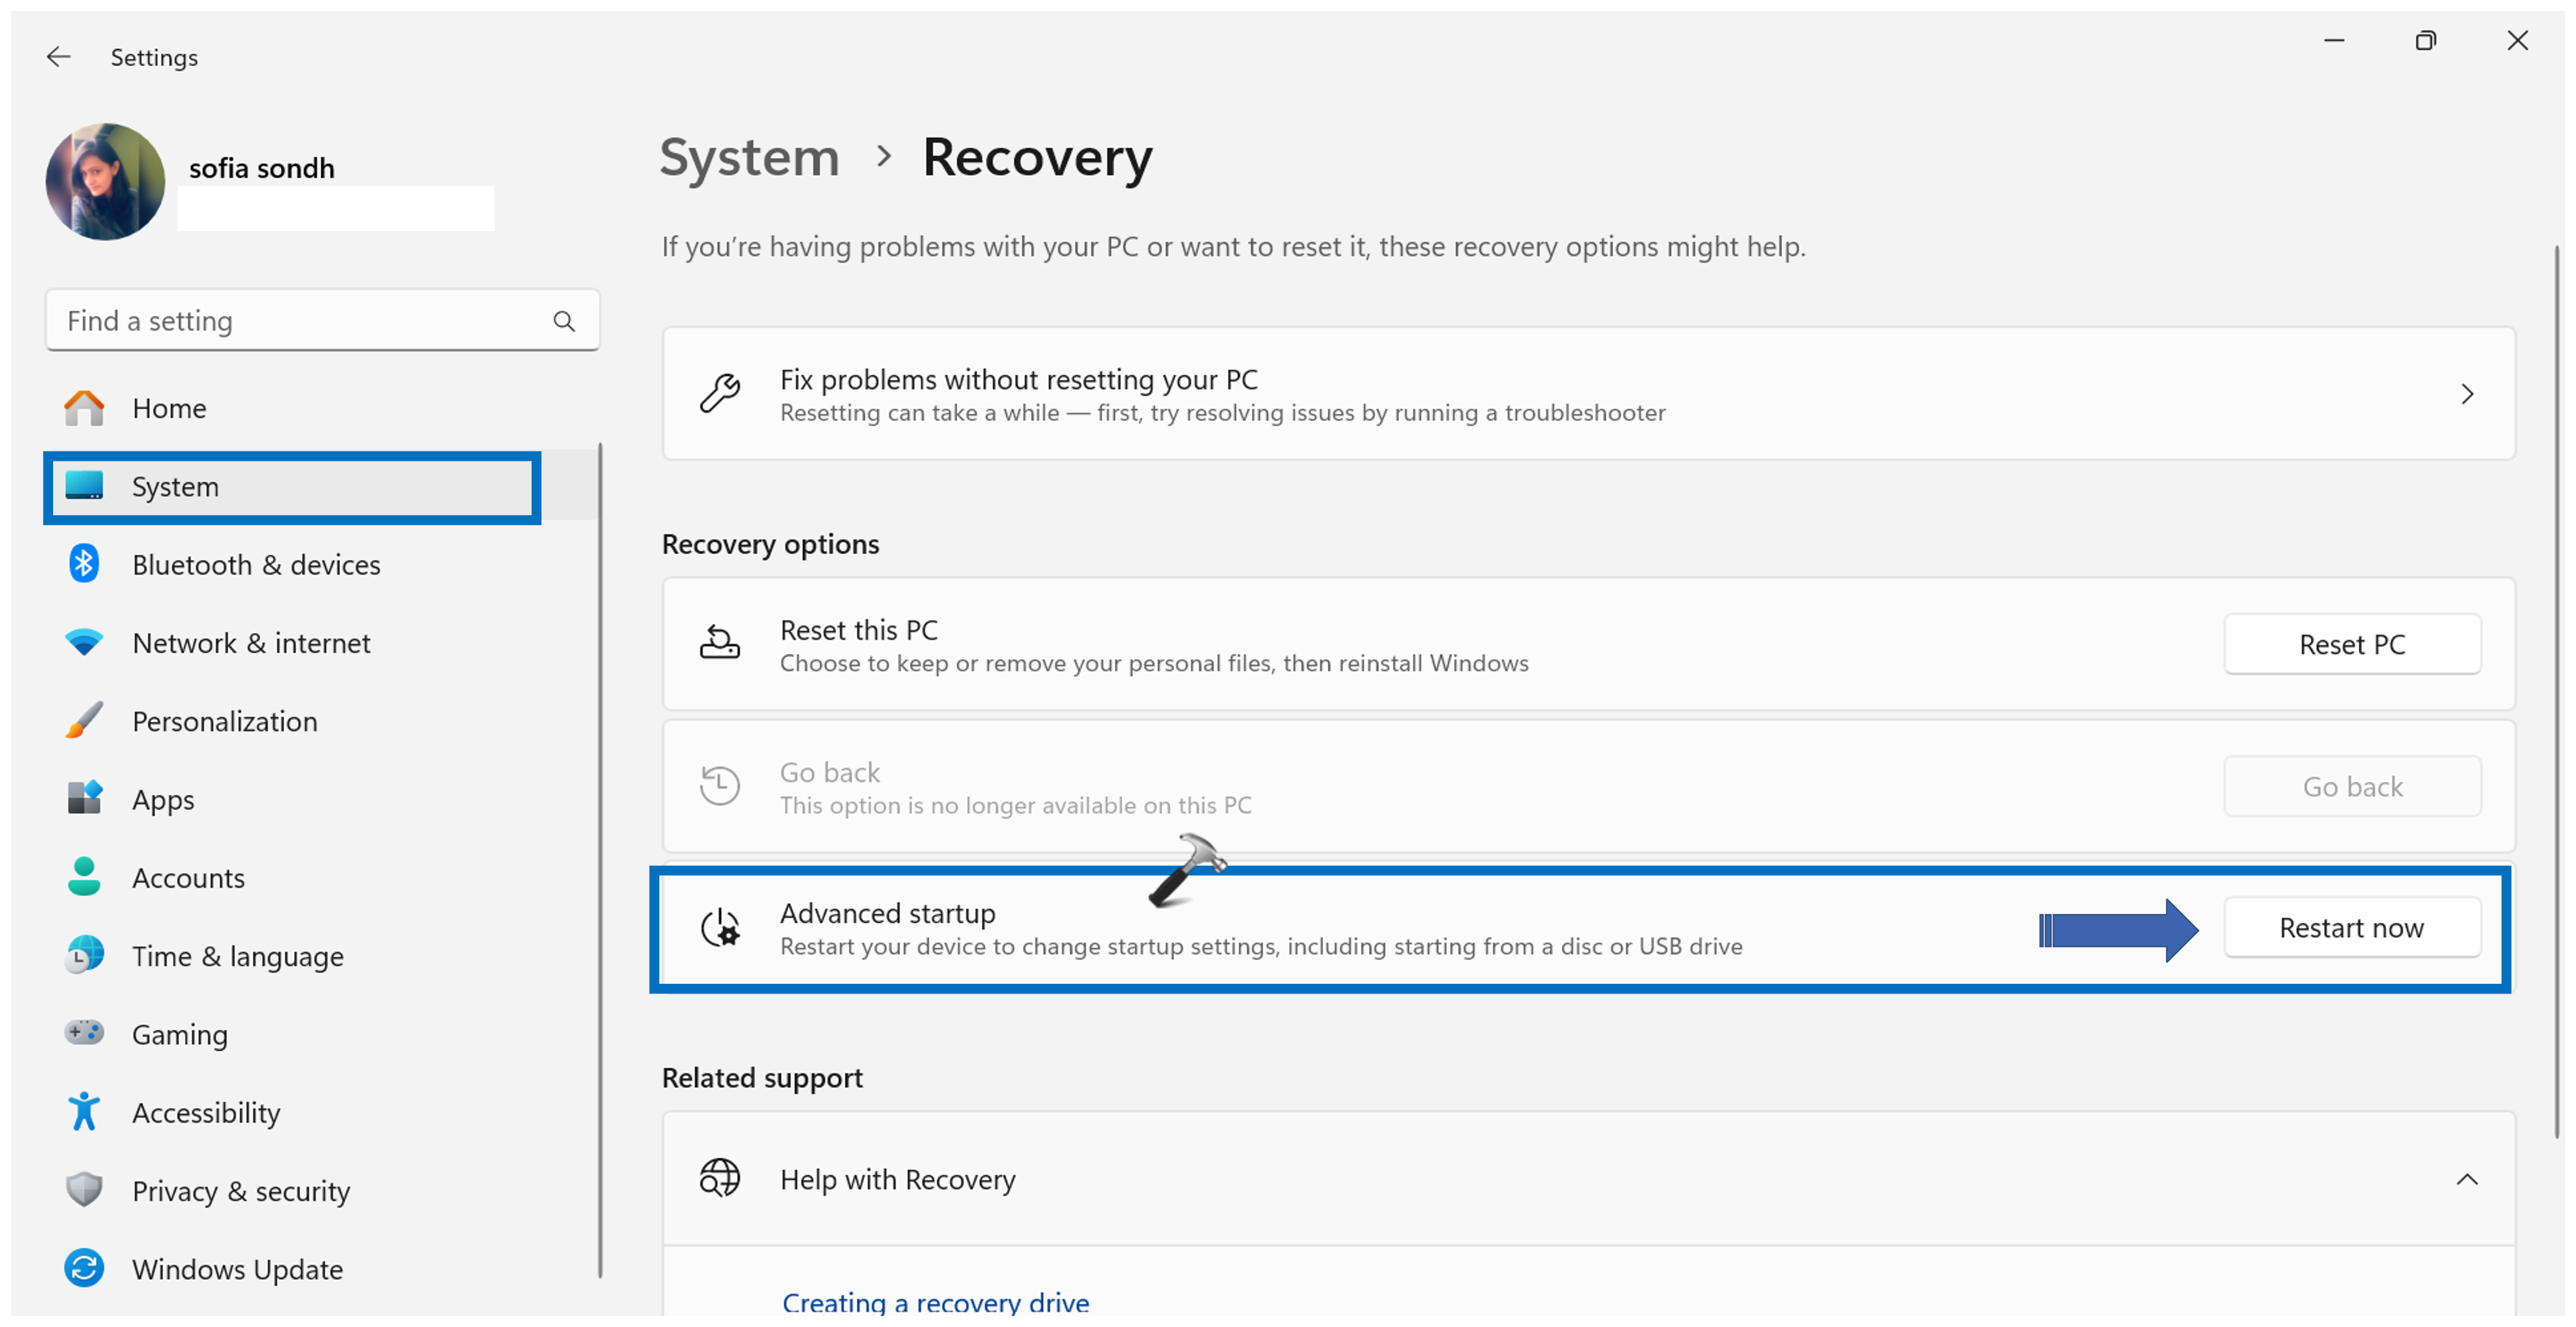Open the Apps settings page
This screenshot has width=2576, height=1327.
(x=164, y=799)
